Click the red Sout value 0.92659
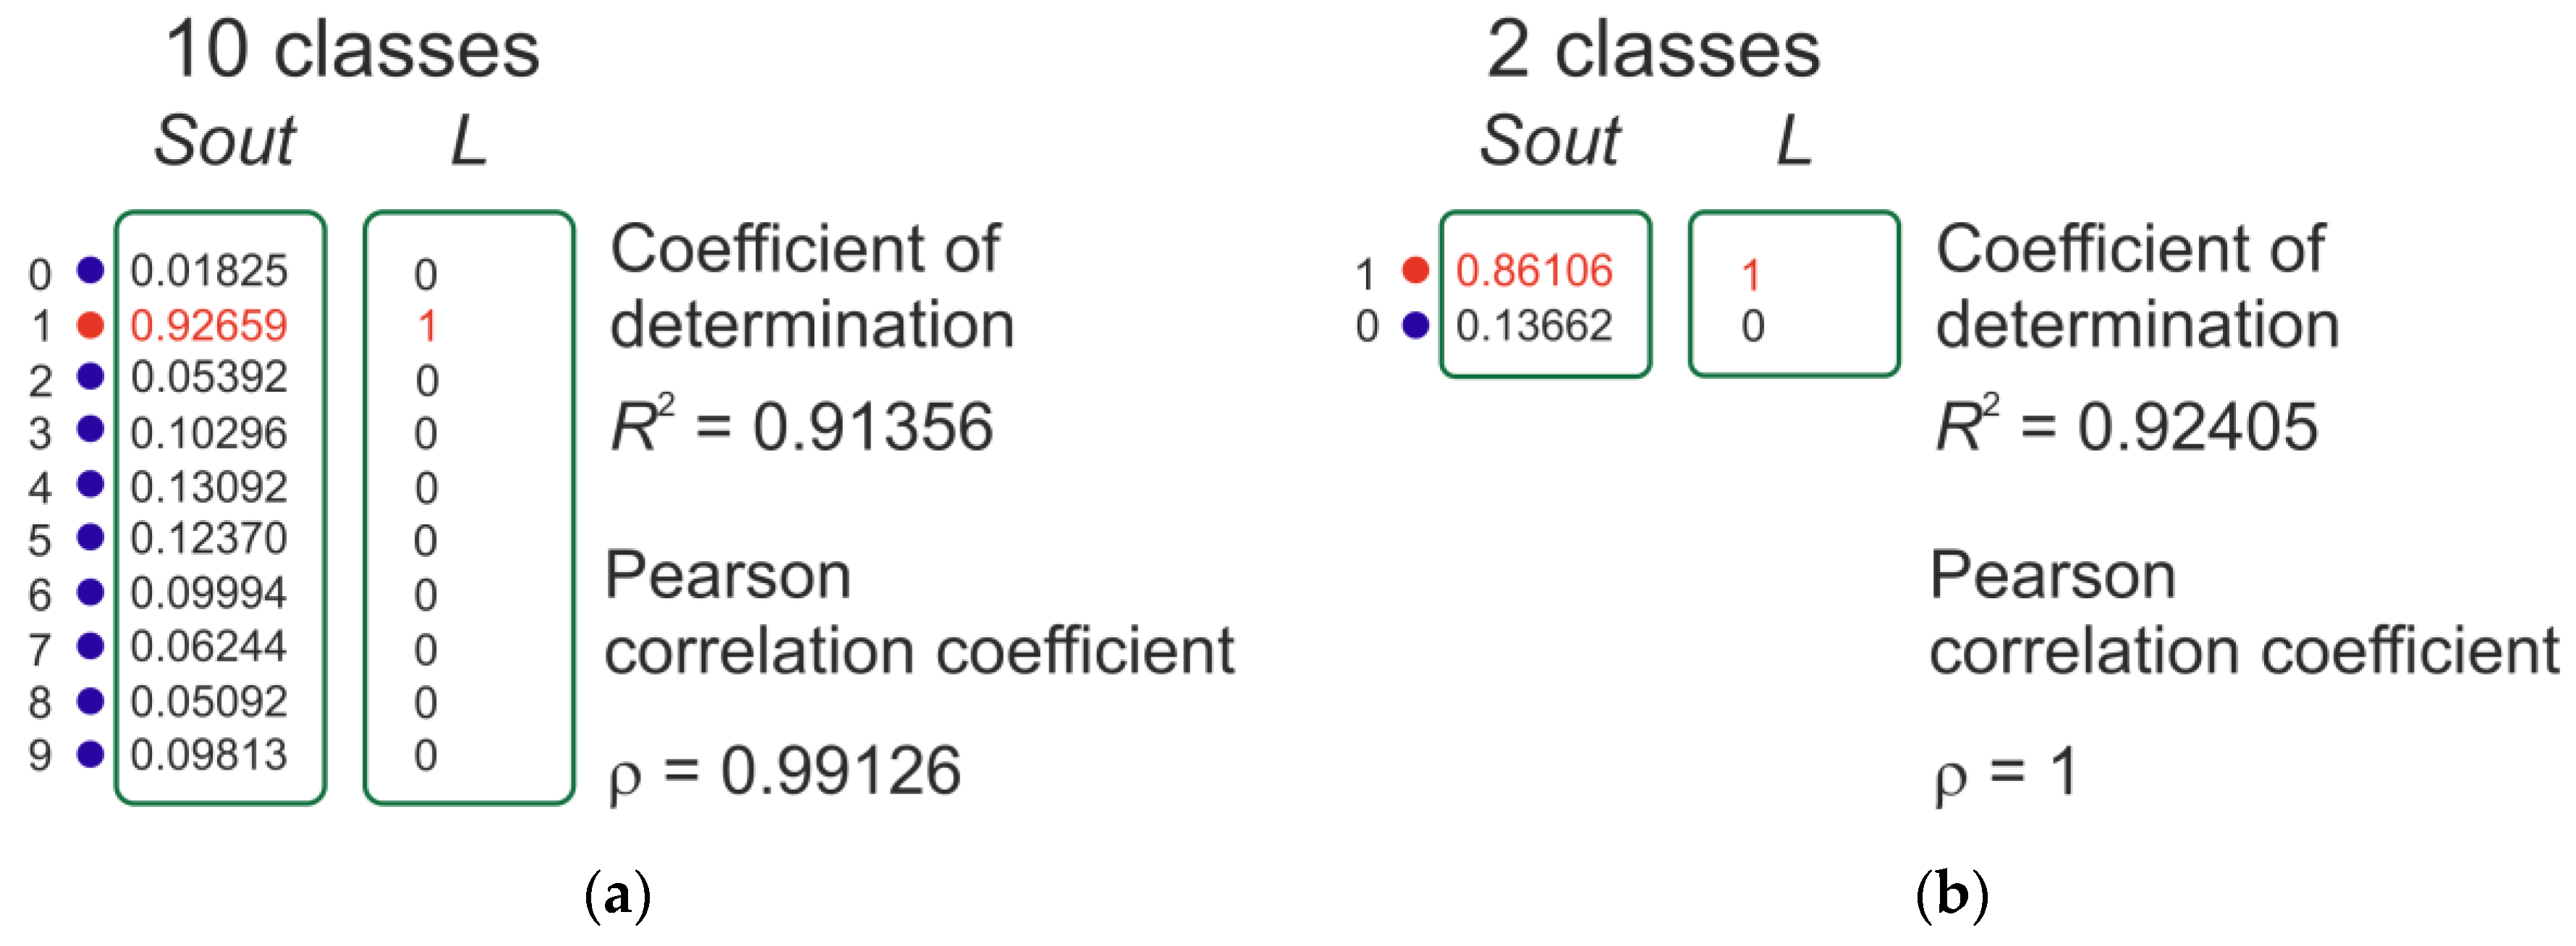Image resolution: width=2576 pixels, height=946 pixels. [x=209, y=325]
